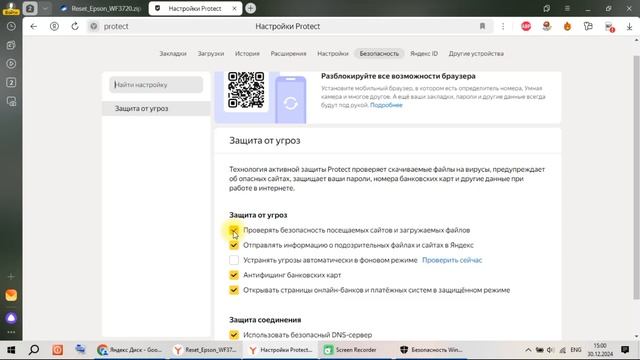Open the Reset_Epson_WF37 Yandex taskbar item
The width and height of the screenshot is (640, 360).
pyautogui.click(x=205, y=350)
